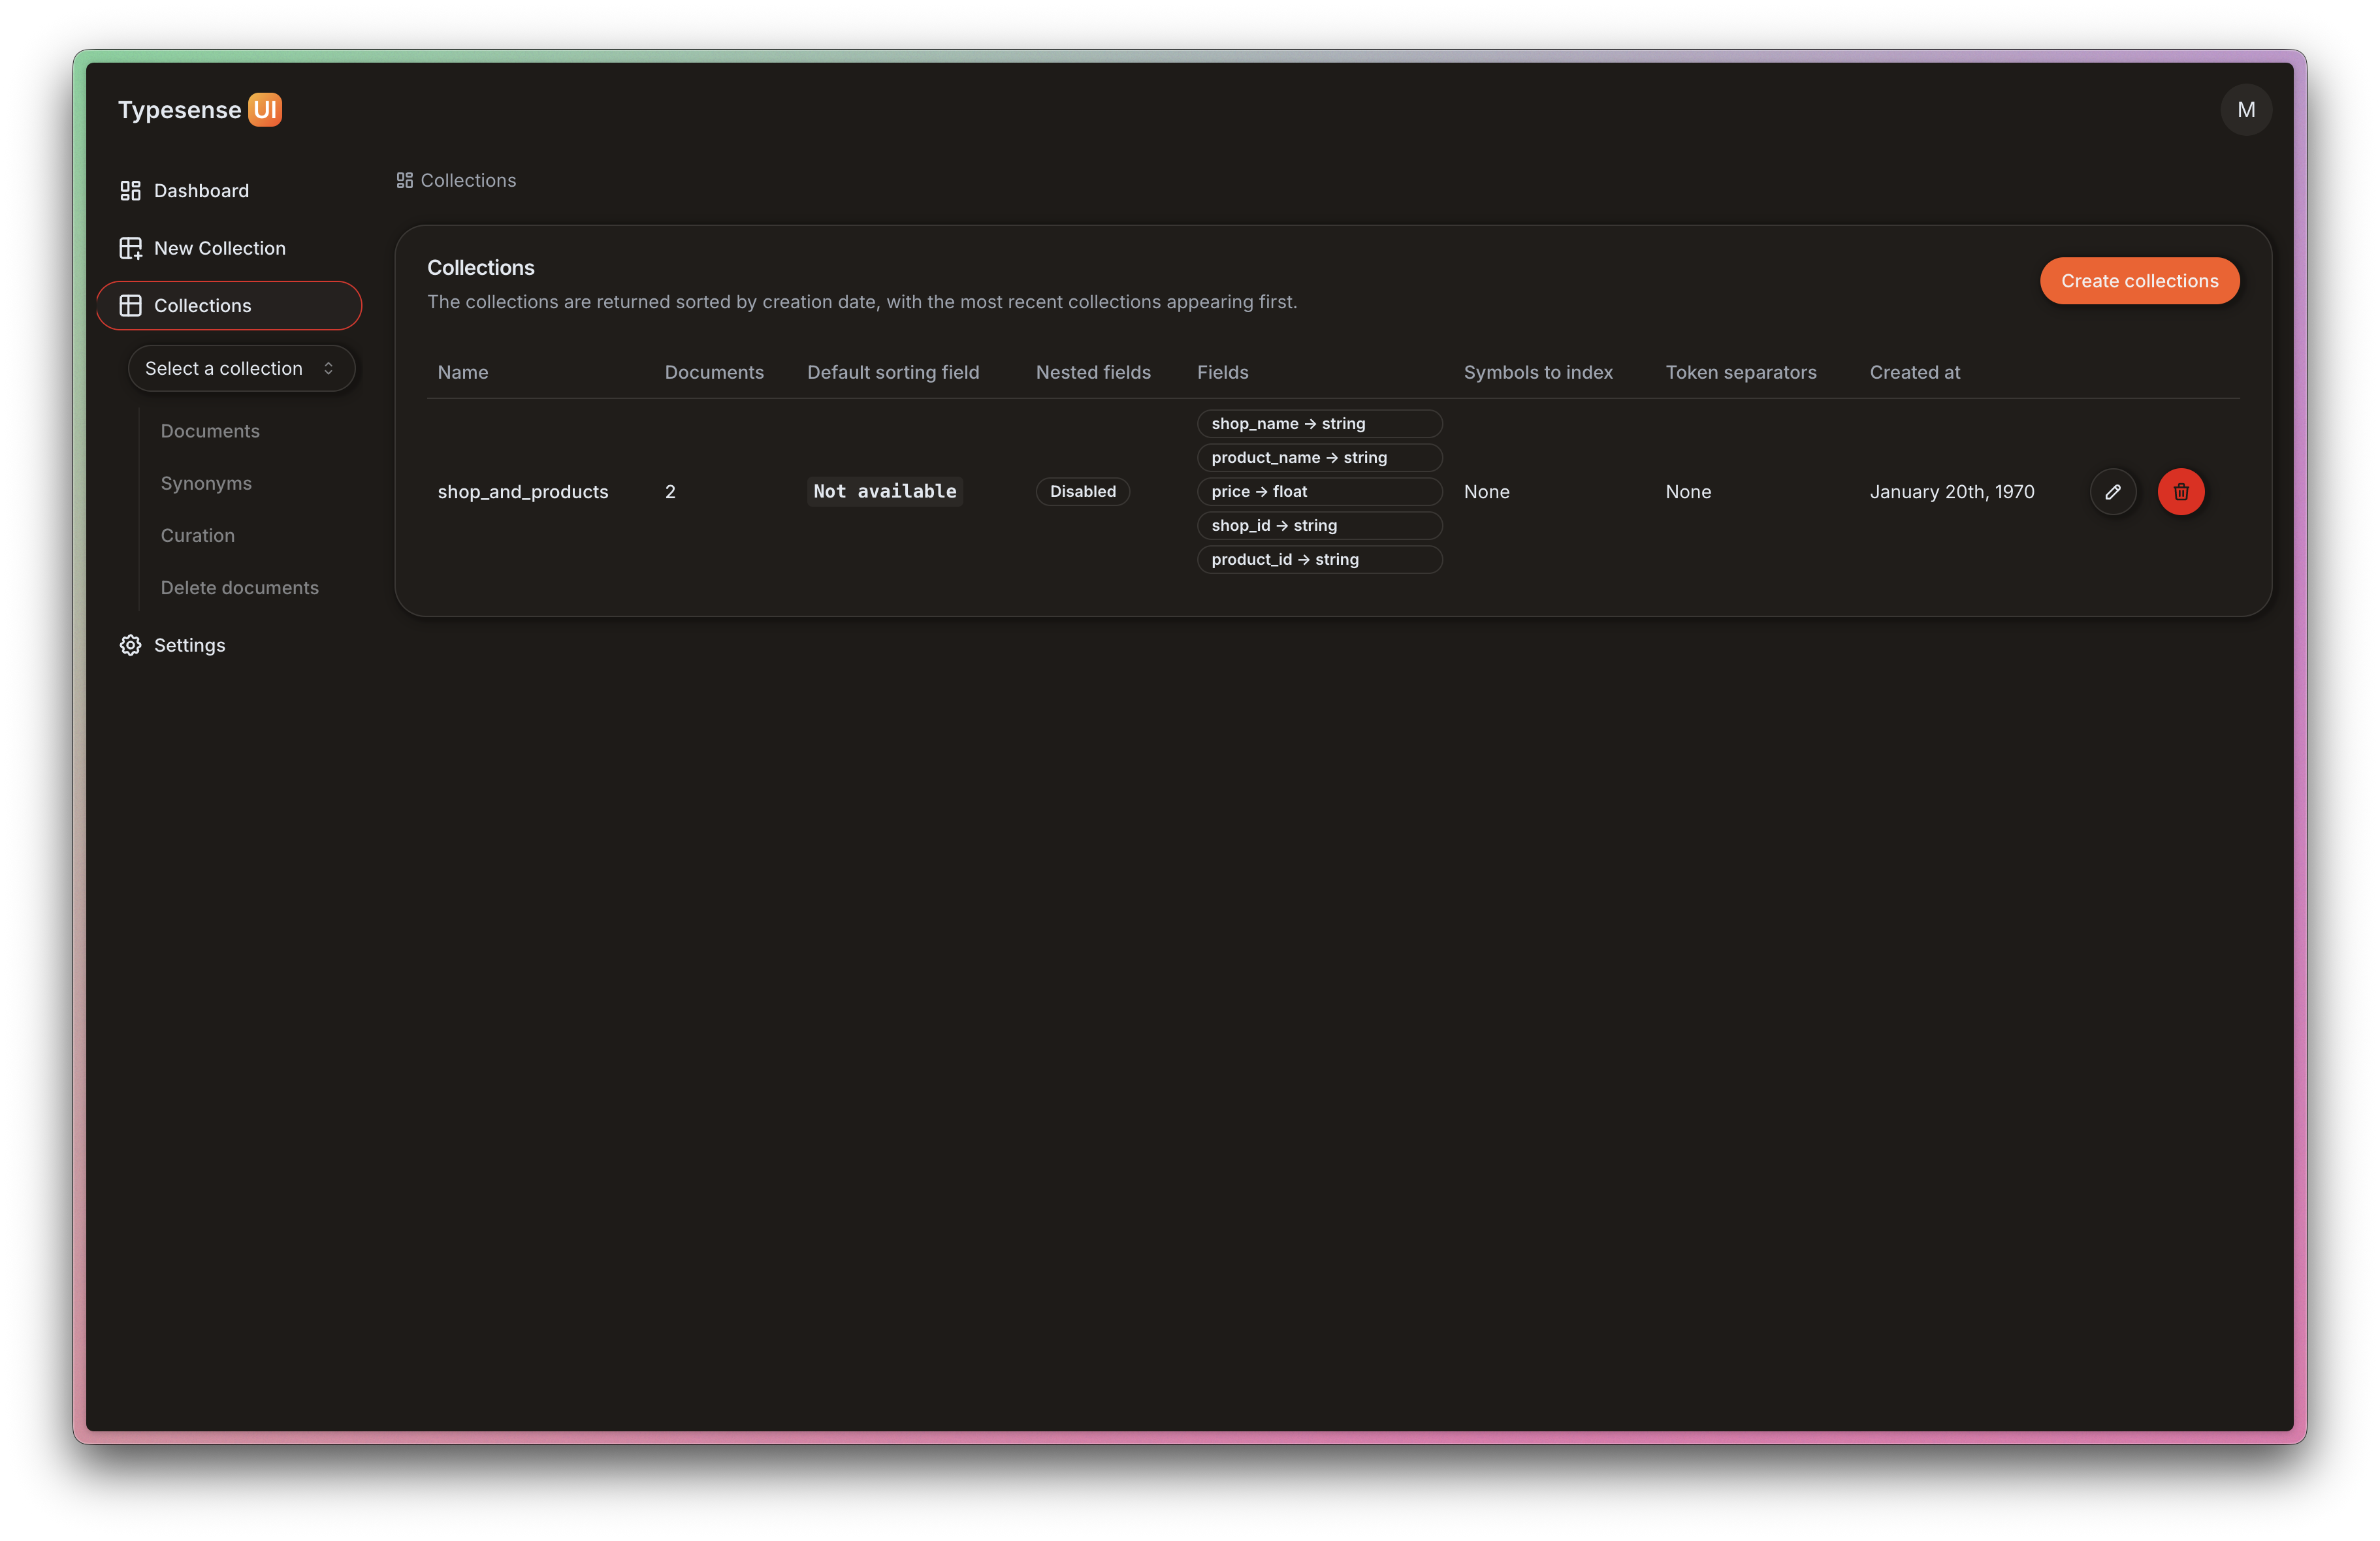
Task: Click the document count 2 cell
Action: click(670, 492)
